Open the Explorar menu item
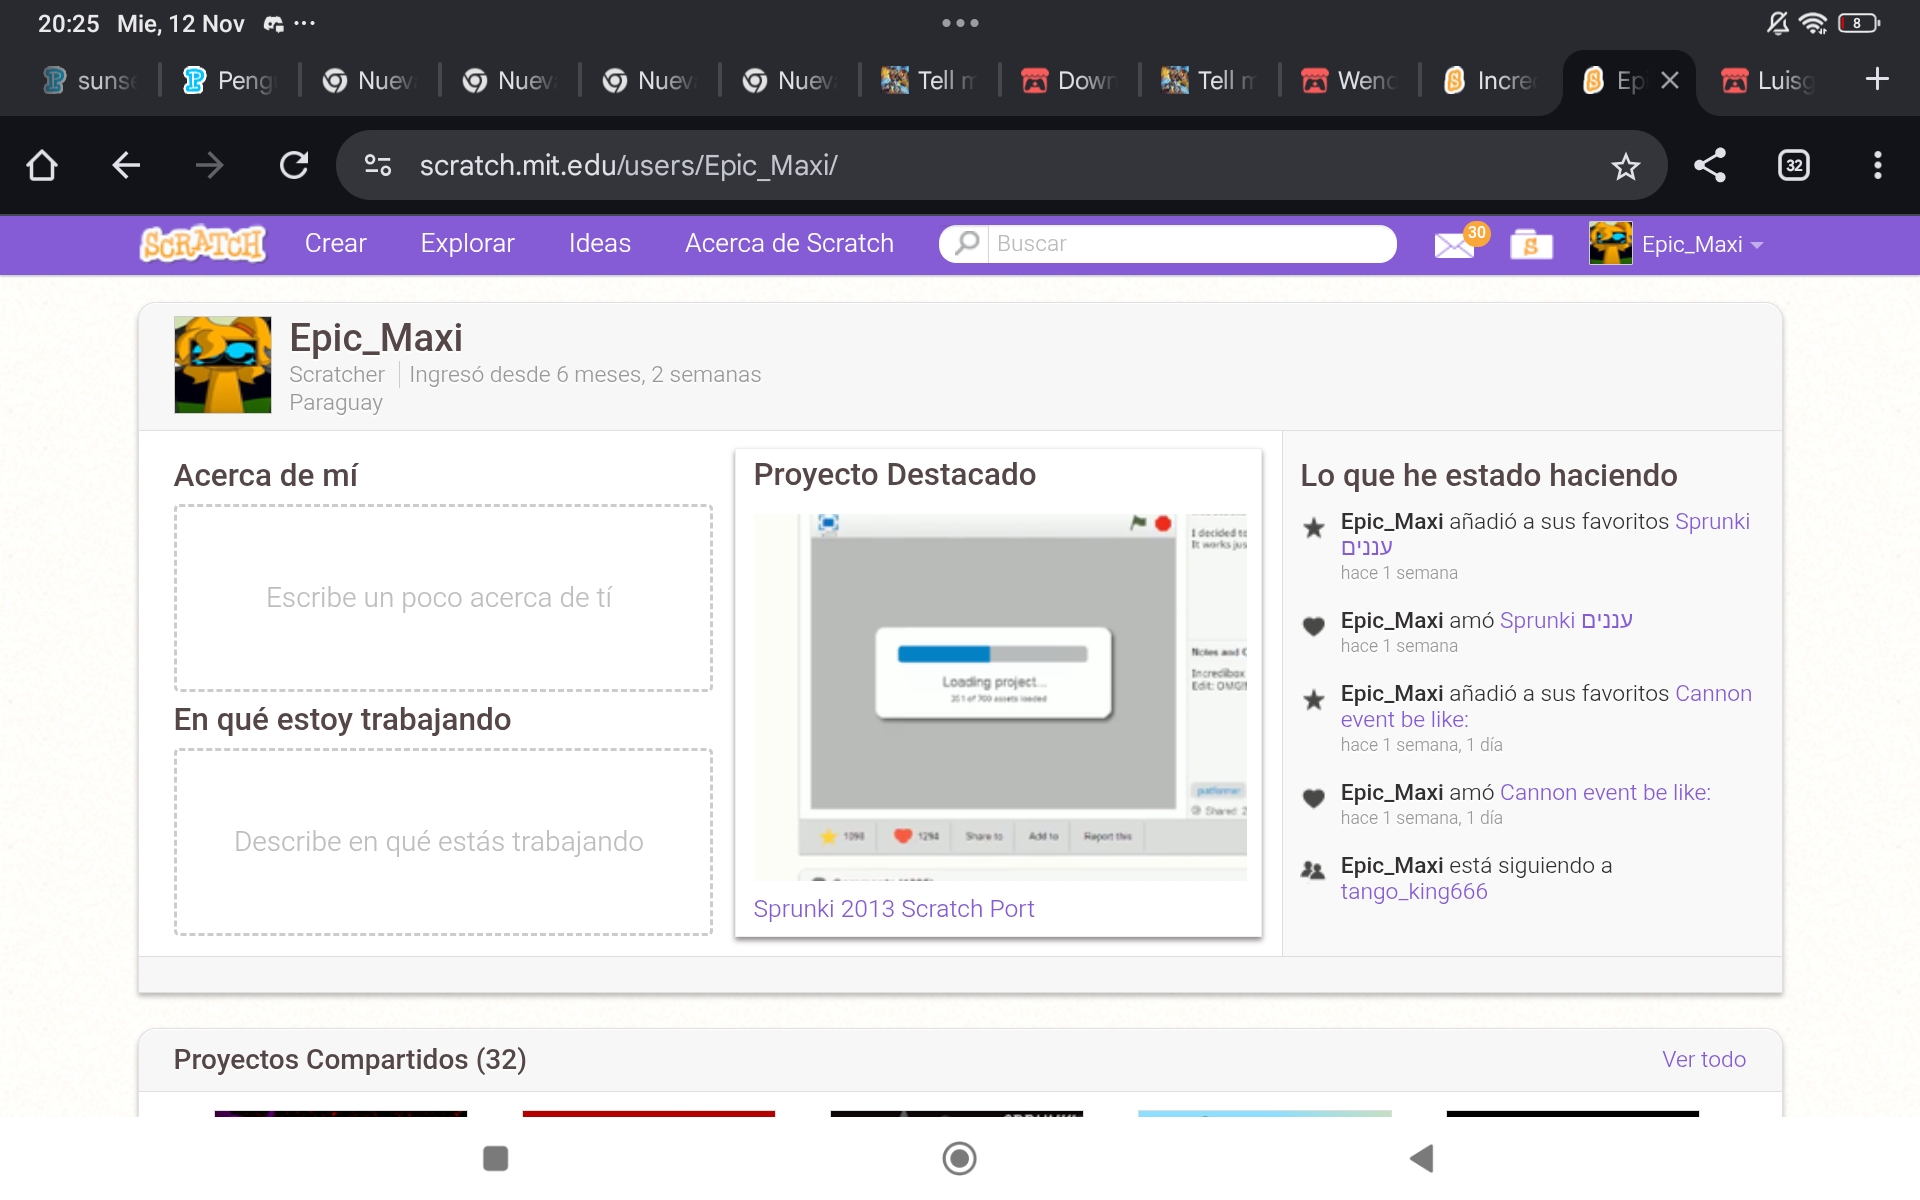Image resolution: width=1920 pixels, height=1200 pixels. 467,244
